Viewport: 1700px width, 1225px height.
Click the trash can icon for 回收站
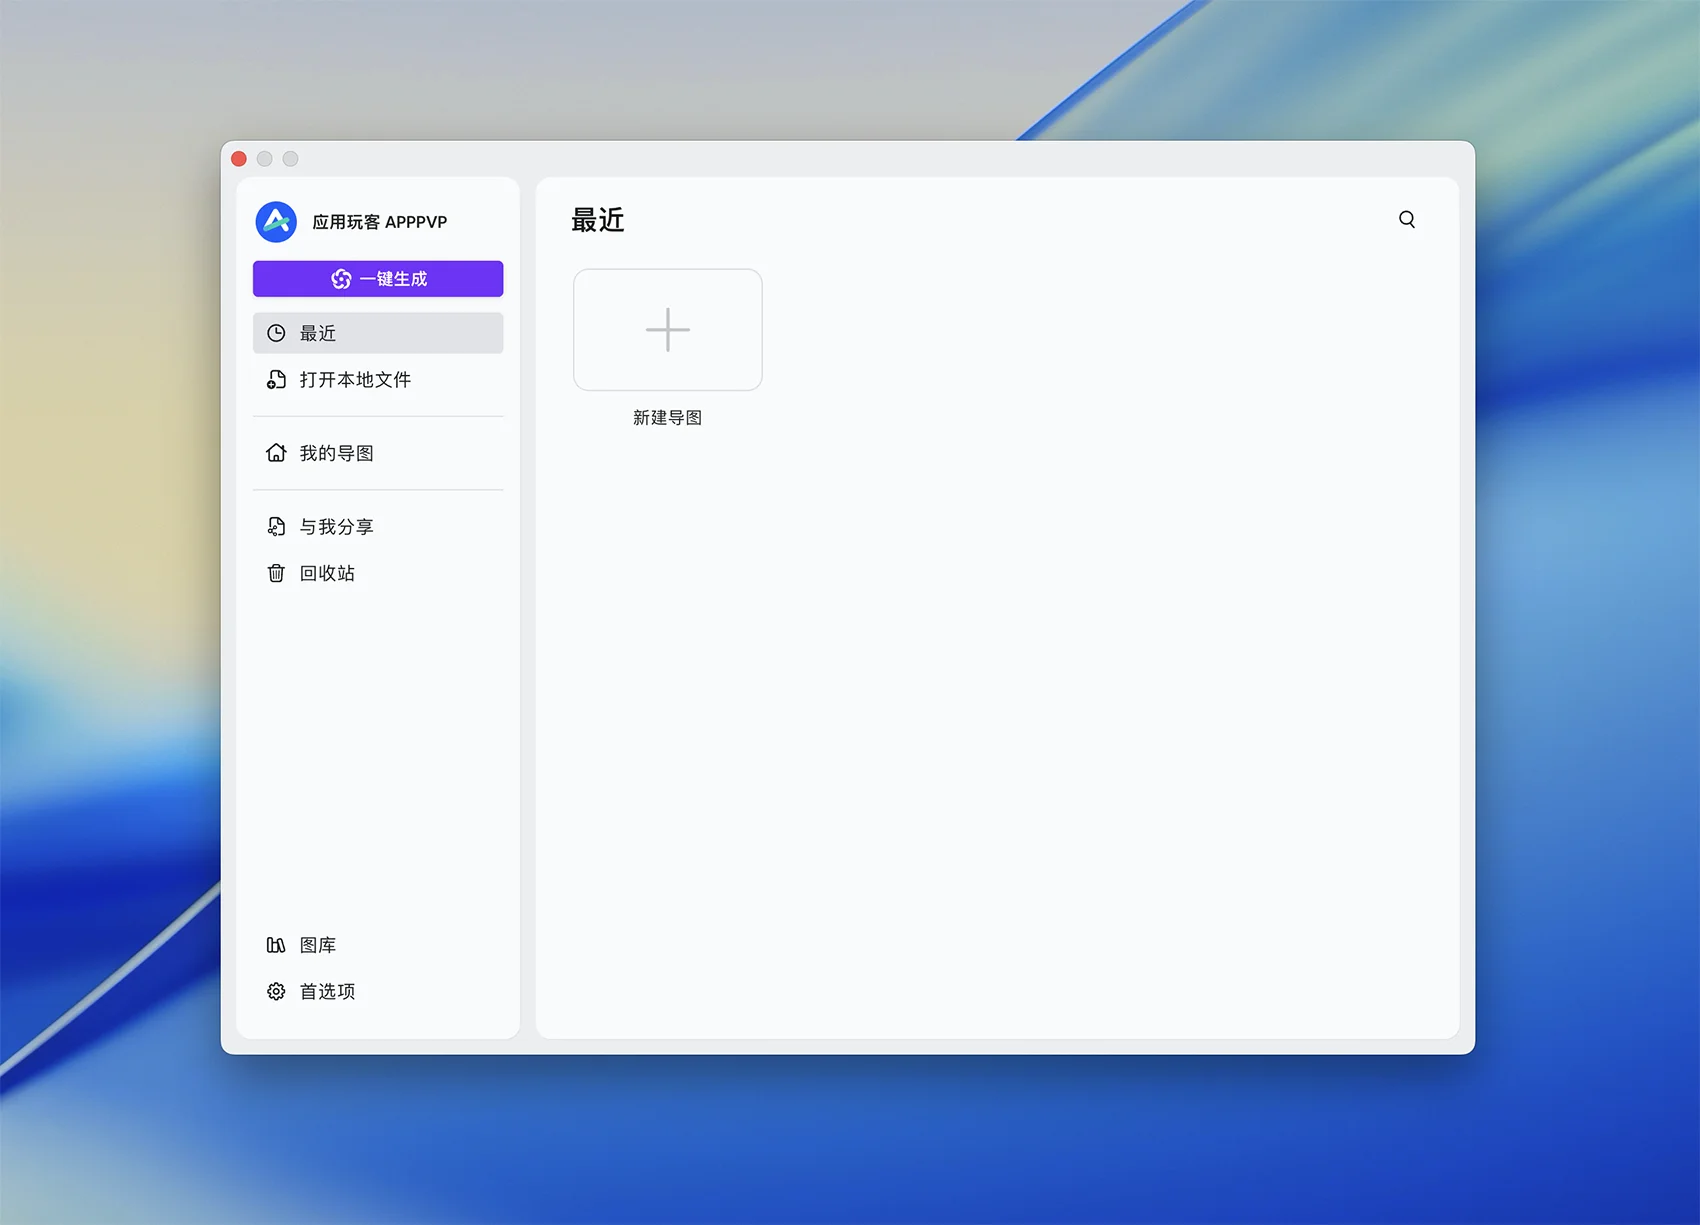pyautogui.click(x=276, y=573)
